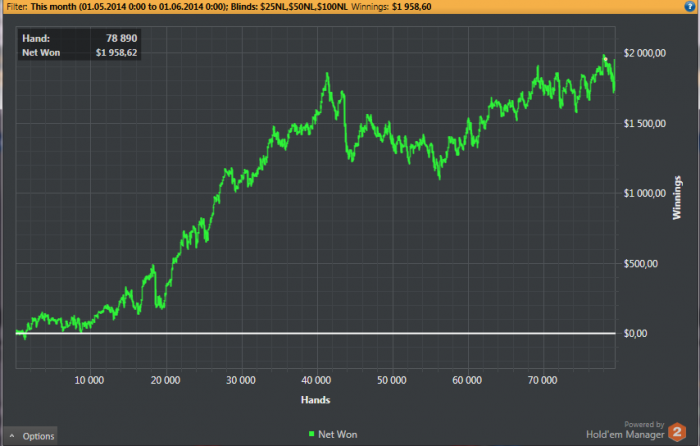This screenshot has width=700, height=446.
Task: Click the Net Won $1 958,62 tooltip value
Action: (116, 53)
